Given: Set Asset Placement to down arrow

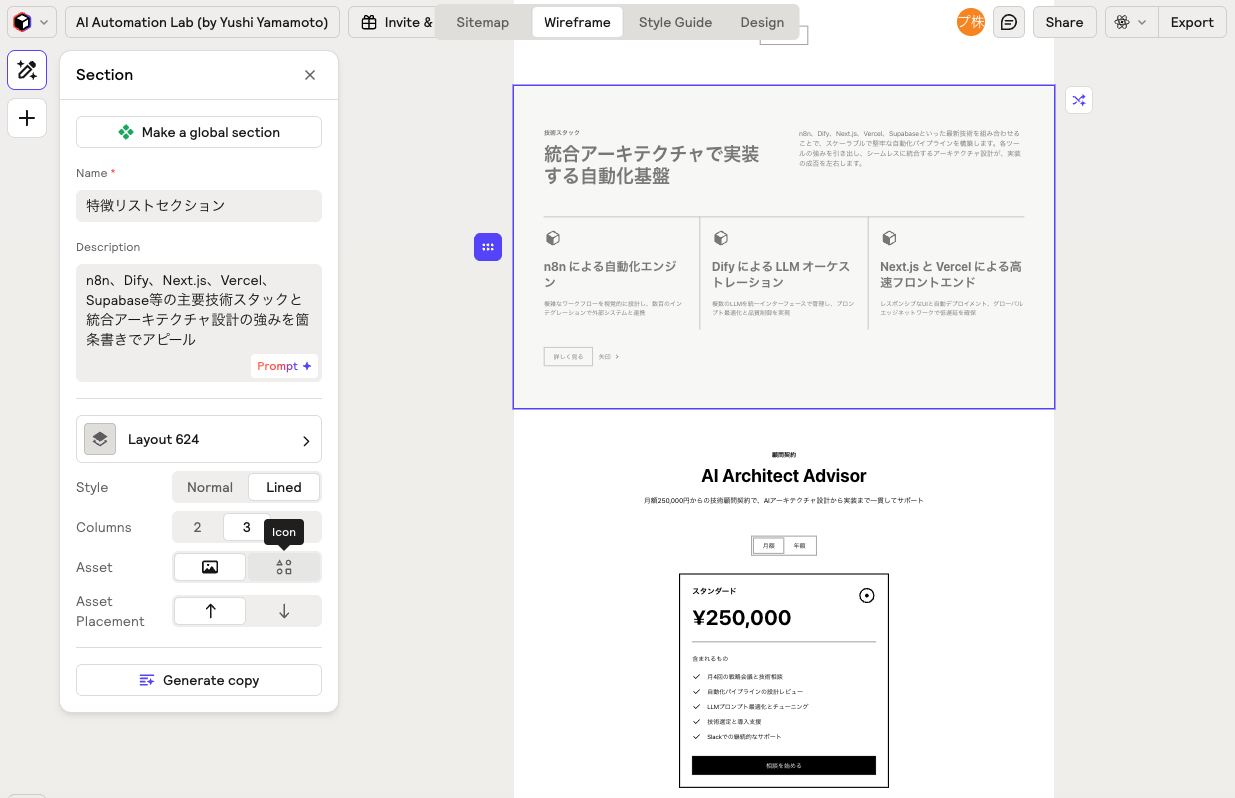Looking at the screenshot, I should (284, 611).
